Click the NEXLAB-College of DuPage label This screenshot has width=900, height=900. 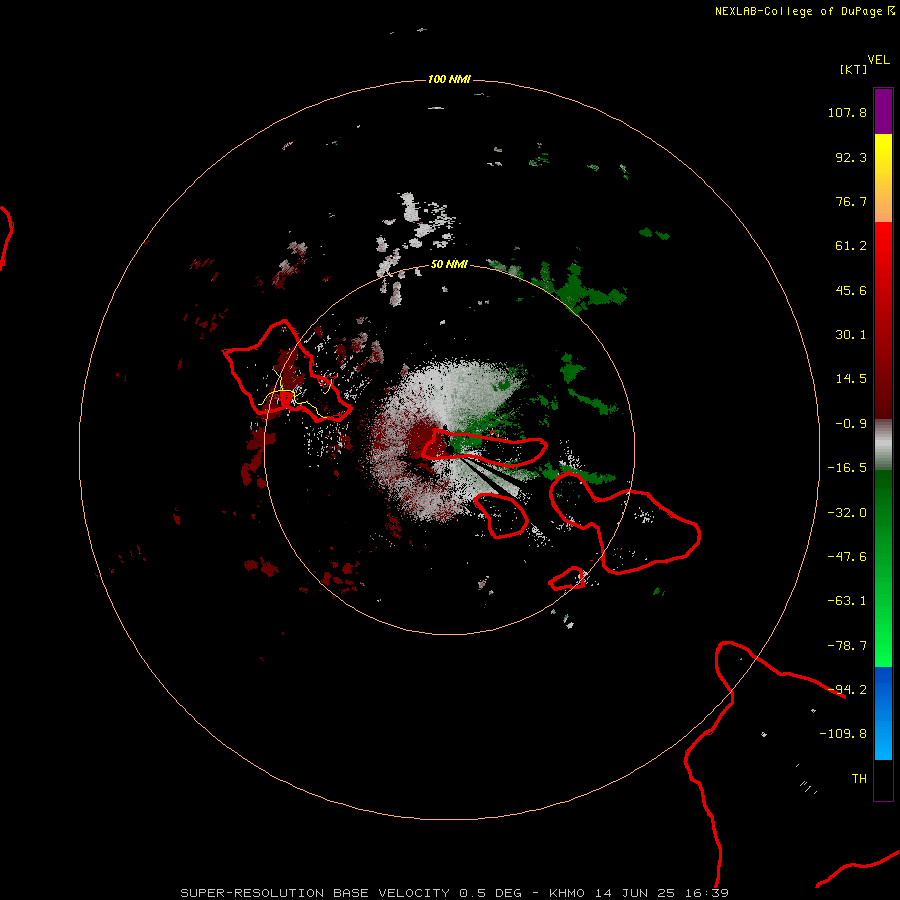804,11
